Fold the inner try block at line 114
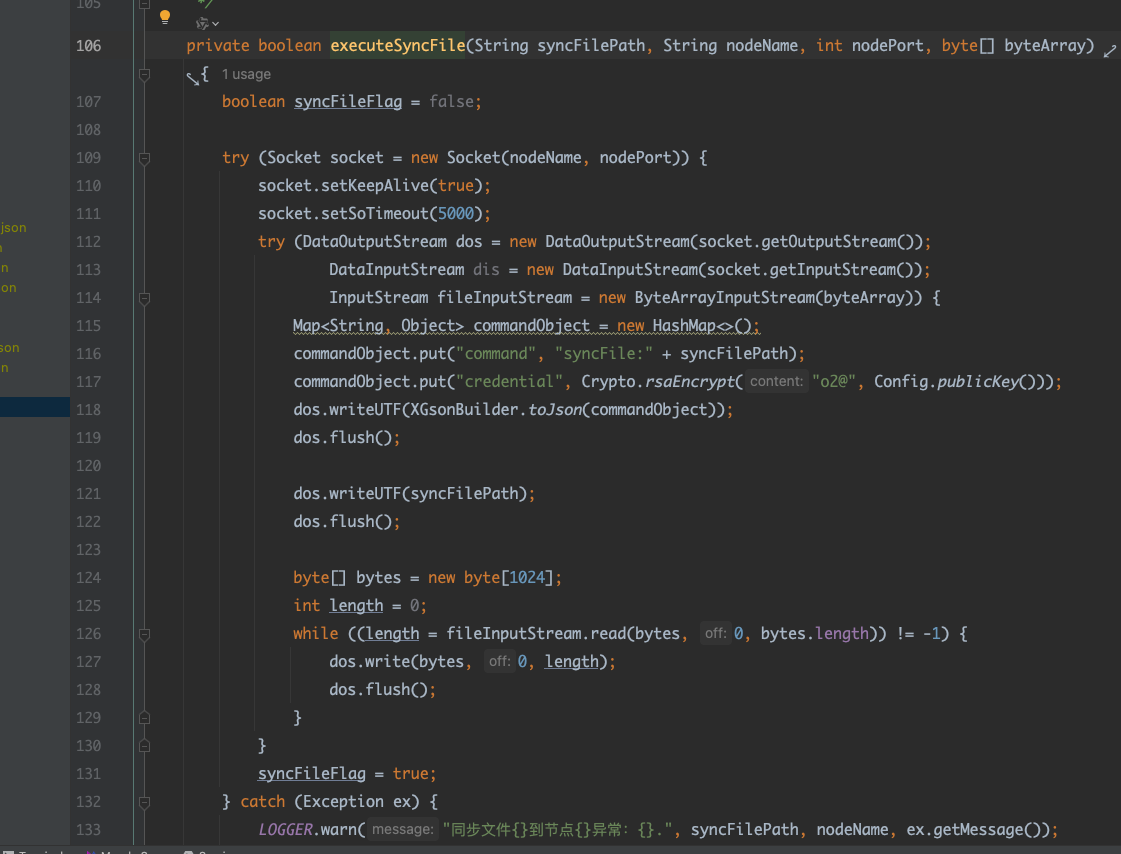1121x854 pixels. 145,298
